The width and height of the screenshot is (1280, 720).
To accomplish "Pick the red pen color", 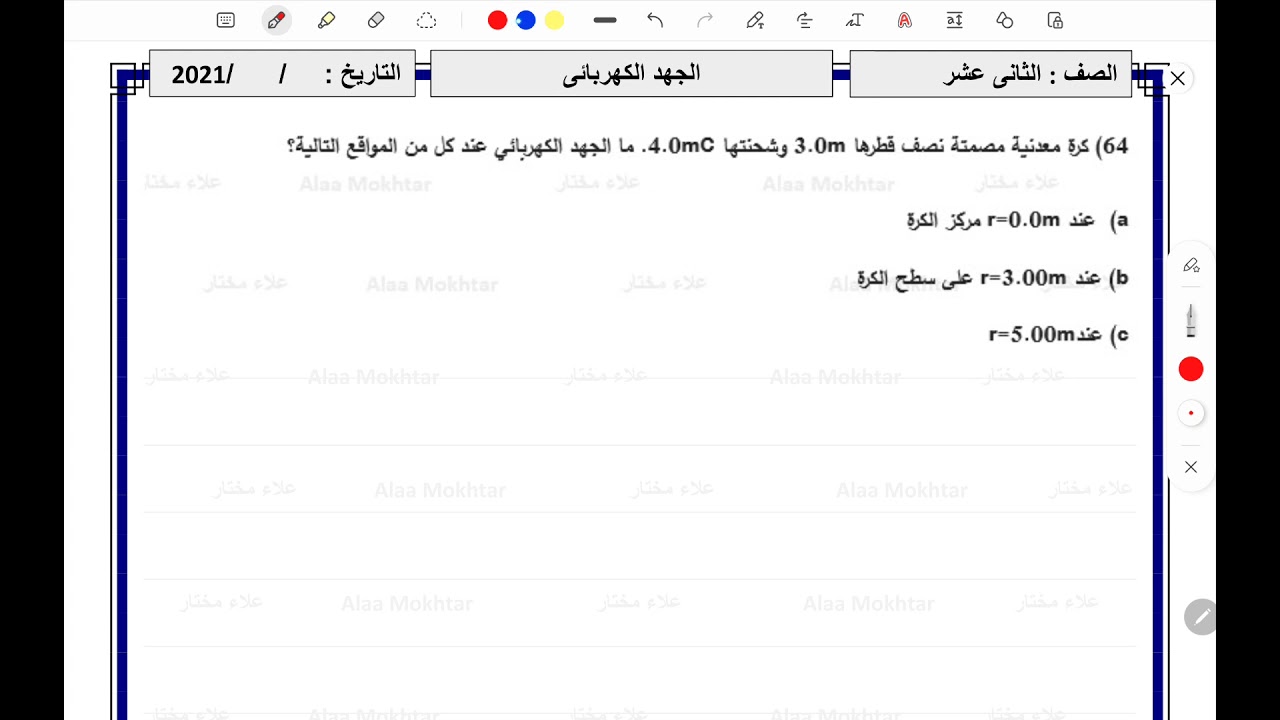I will pos(497,20).
